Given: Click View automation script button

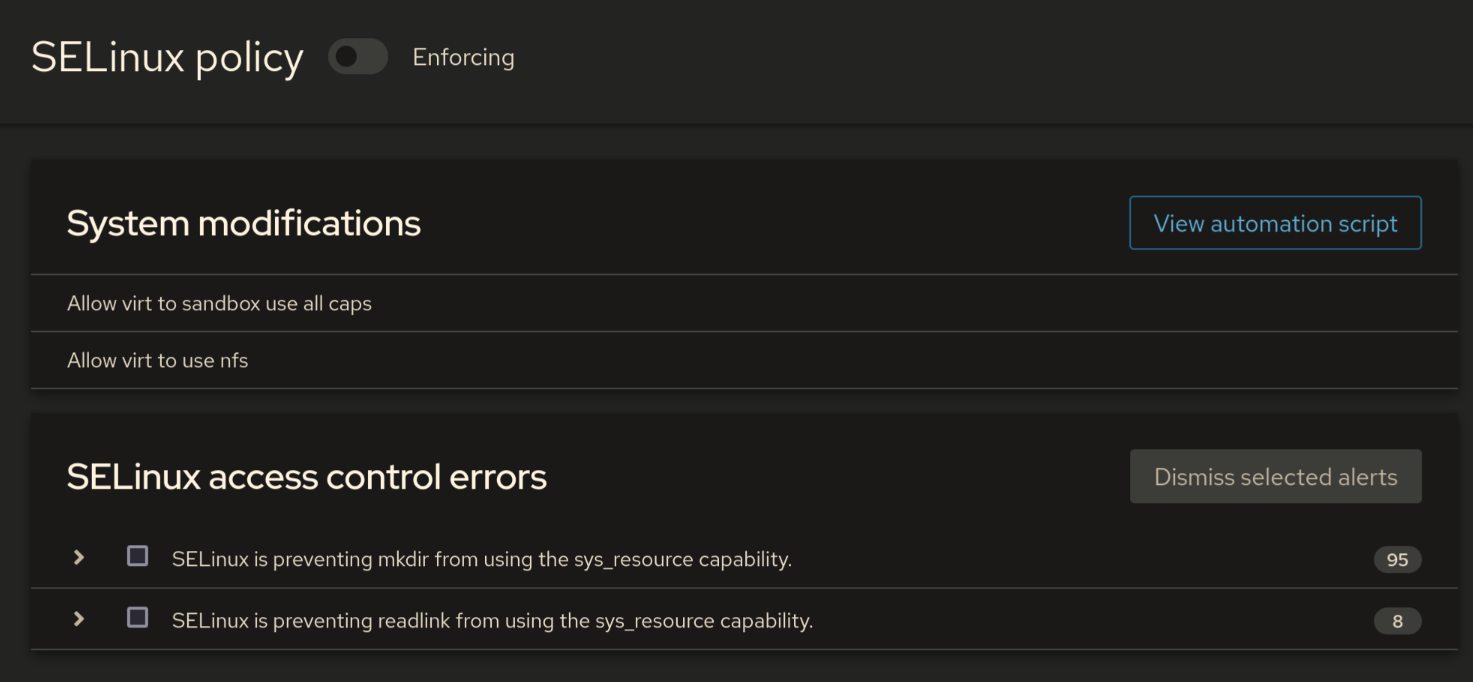Looking at the screenshot, I should point(1275,223).
